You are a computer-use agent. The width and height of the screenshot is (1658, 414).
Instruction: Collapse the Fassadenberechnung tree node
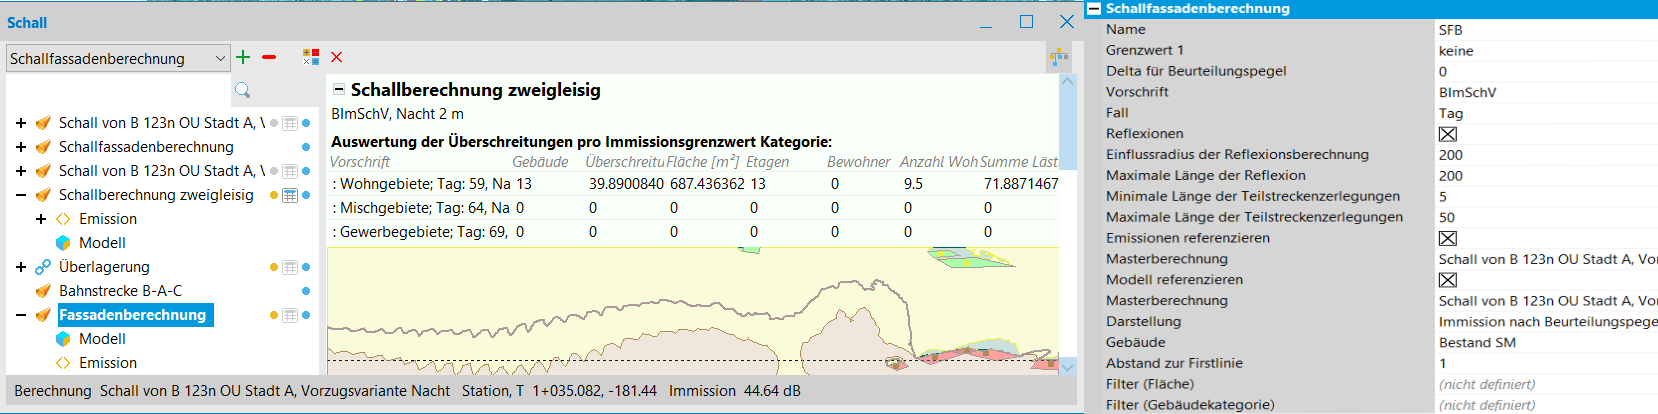(x=21, y=315)
